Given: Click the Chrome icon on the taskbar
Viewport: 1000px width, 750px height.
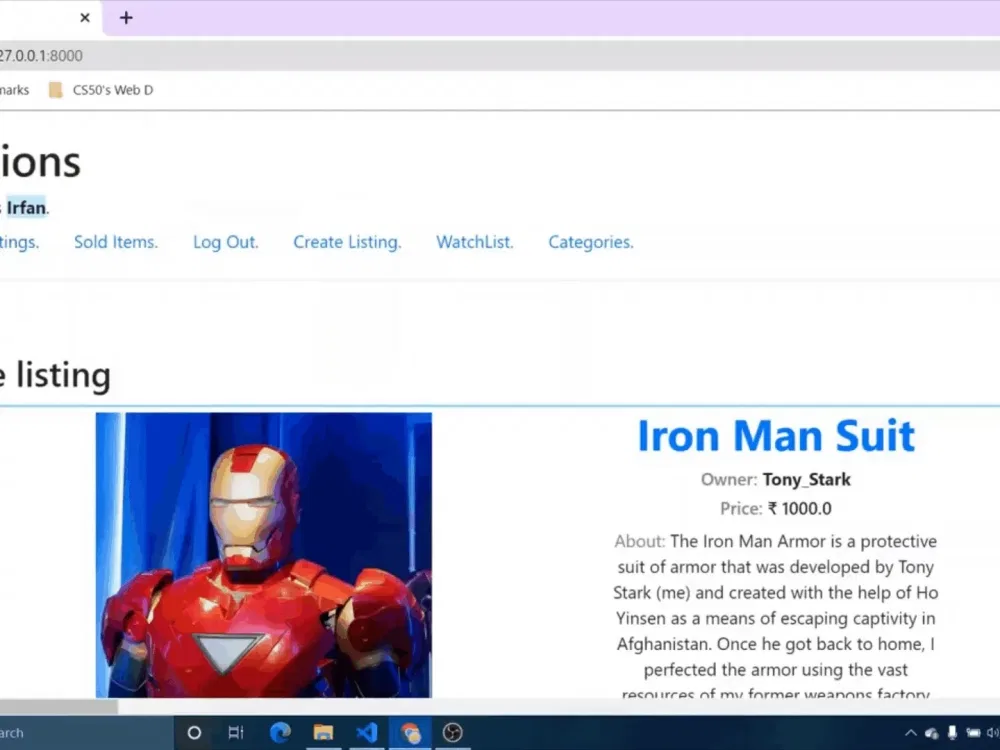Looking at the screenshot, I should 410,733.
